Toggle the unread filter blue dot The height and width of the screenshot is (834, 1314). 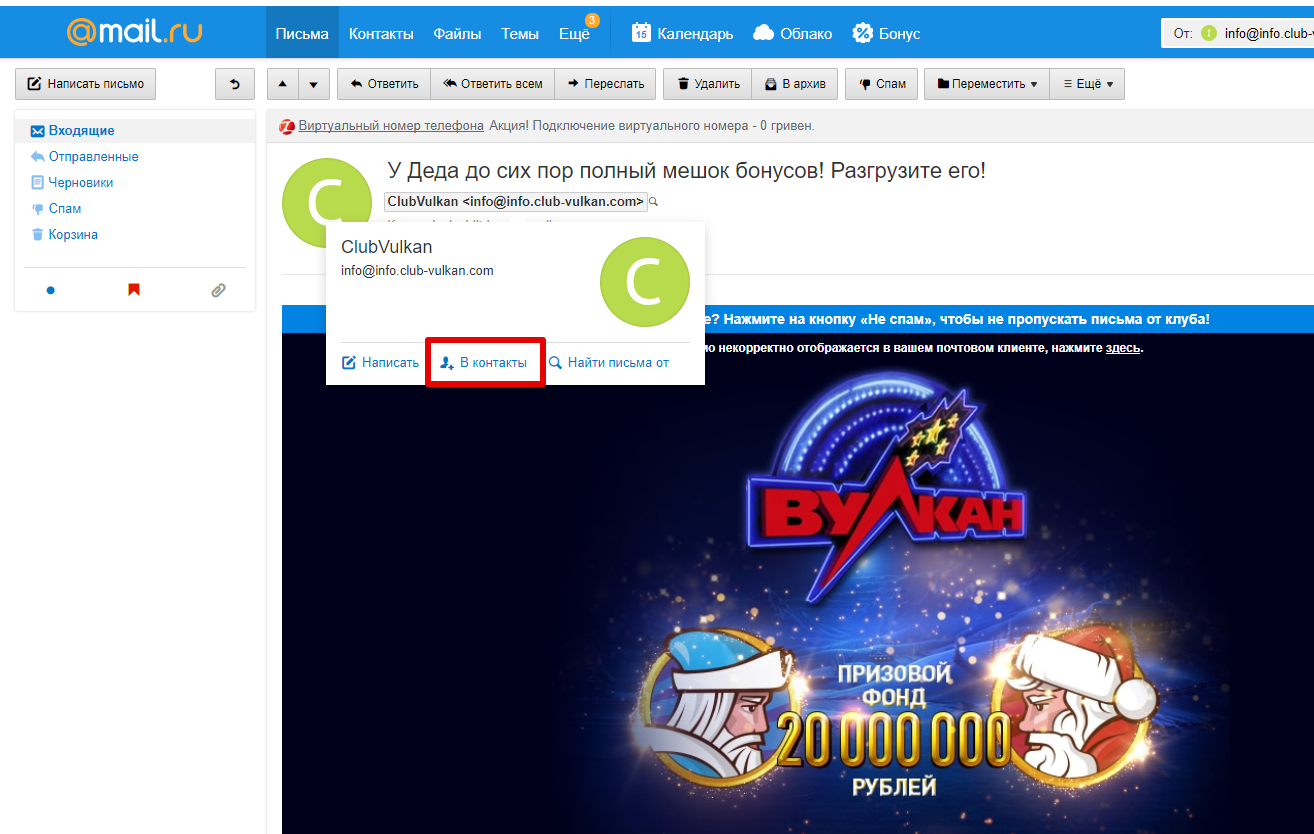pos(51,290)
